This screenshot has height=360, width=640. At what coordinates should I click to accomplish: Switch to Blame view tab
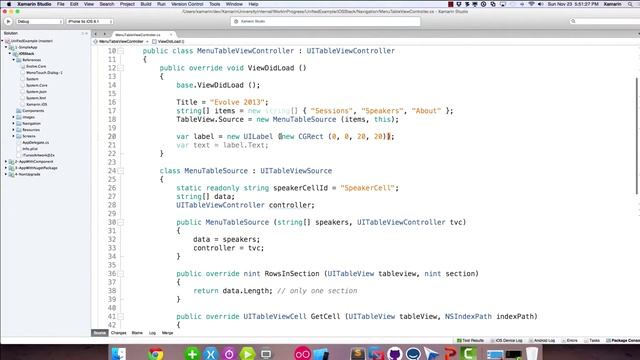pos(137,333)
